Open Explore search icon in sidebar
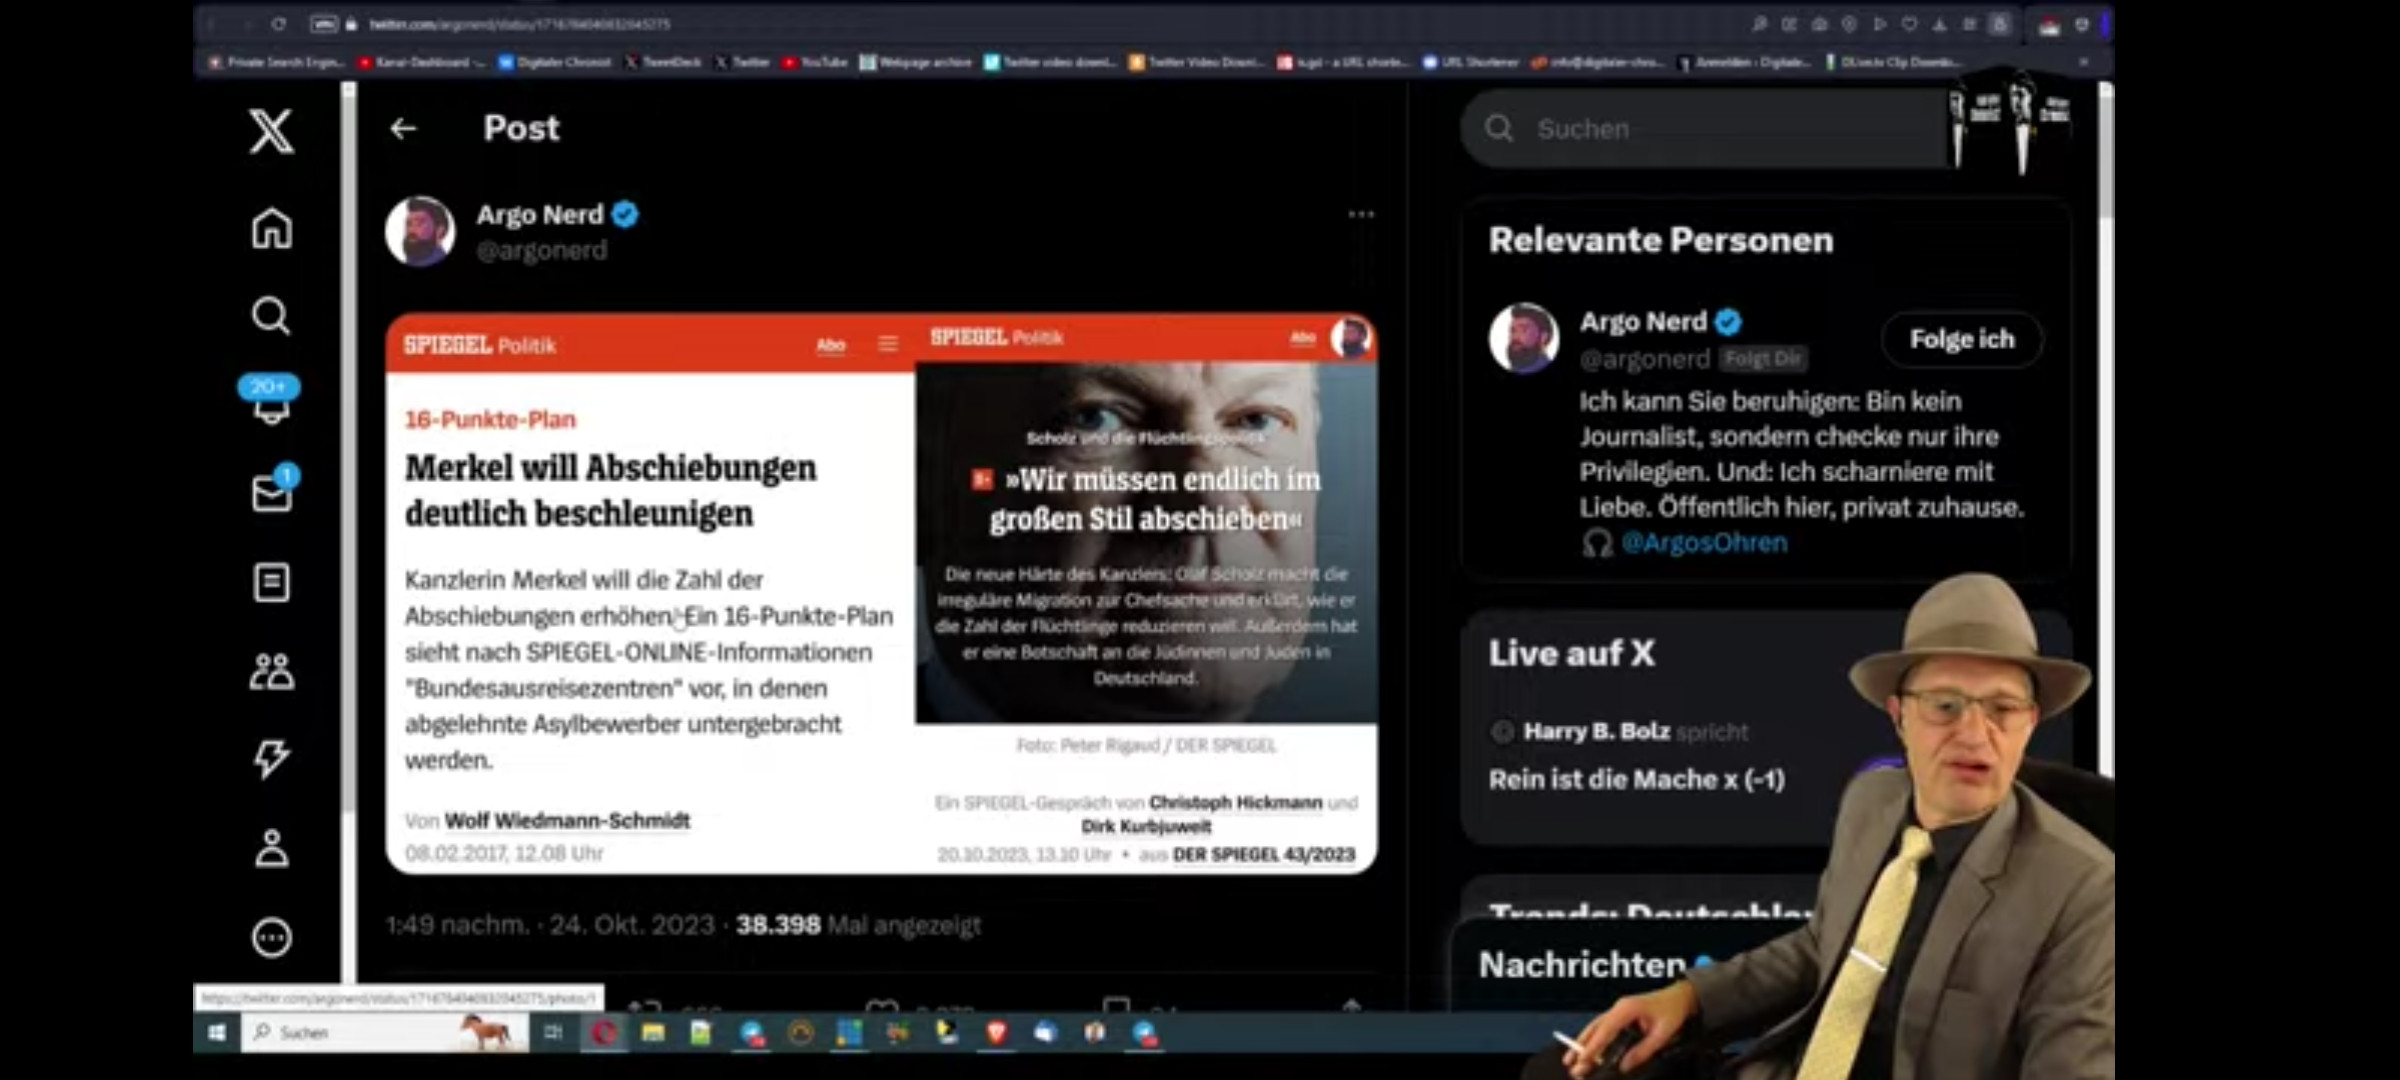This screenshot has width=2400, height=1080. [x=271, y=316]
